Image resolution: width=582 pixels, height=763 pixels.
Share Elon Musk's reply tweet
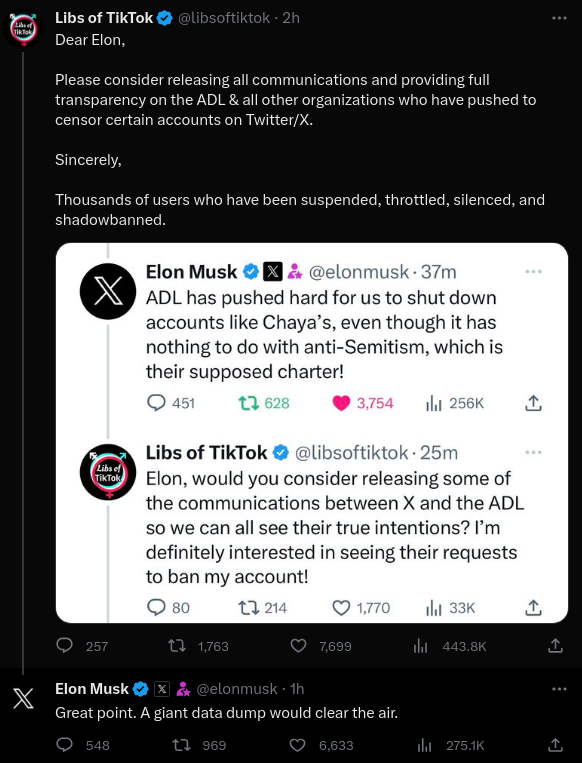[x=555, y=745]
